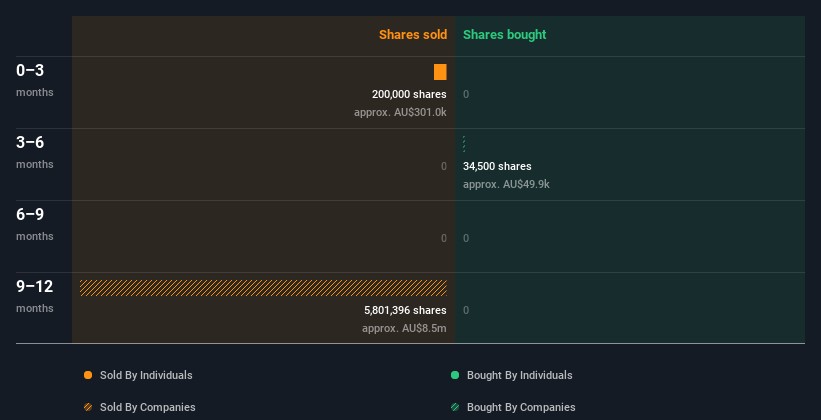821x420 pixels.
Task: Select the 3–6 months row label
Action: [35, 152]
